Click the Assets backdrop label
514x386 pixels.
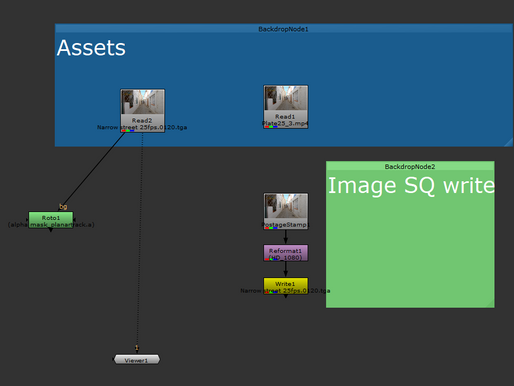pos(91,48)
